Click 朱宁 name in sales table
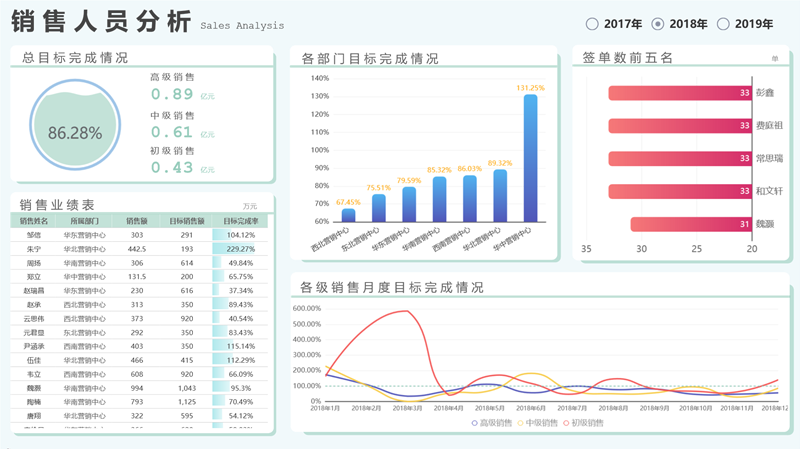The image size is (800, 449). (x=34, y=249)
